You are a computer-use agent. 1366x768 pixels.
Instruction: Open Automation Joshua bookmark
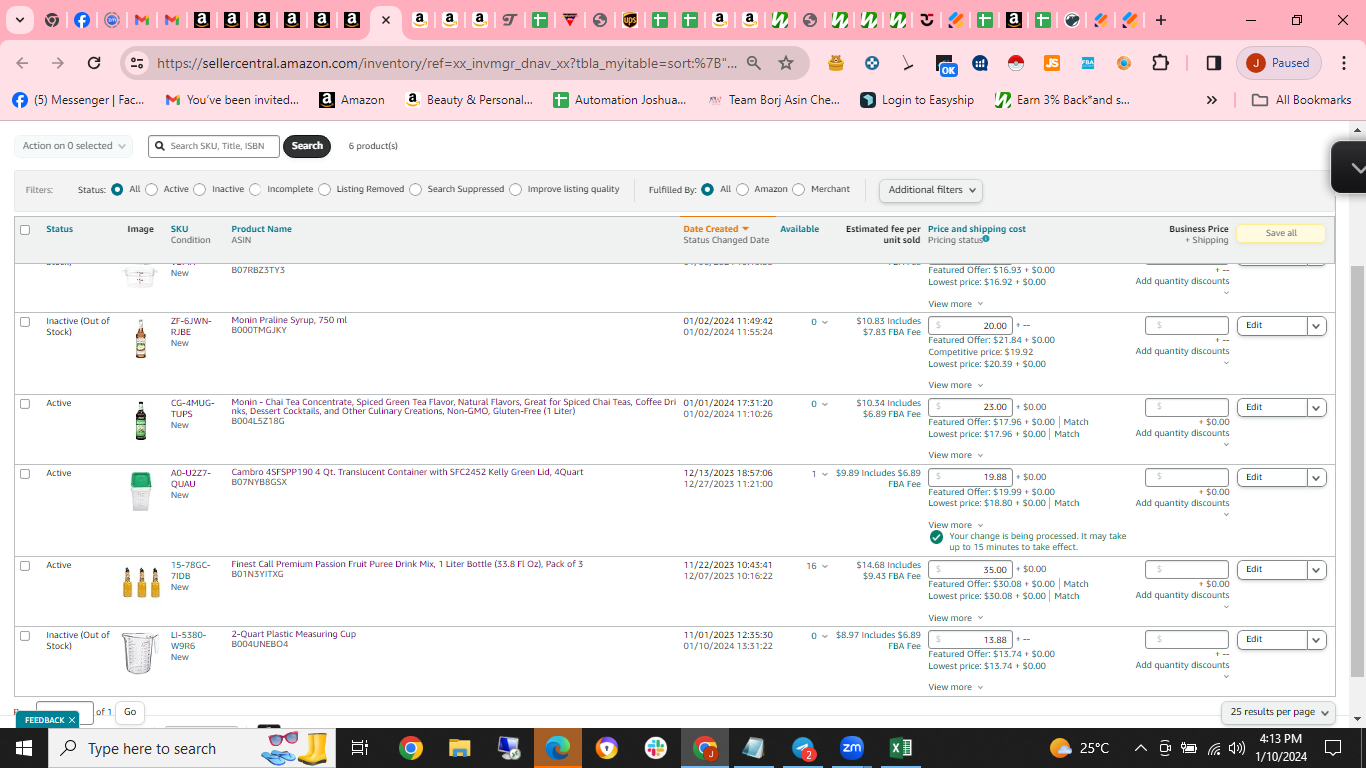(620, 100)
